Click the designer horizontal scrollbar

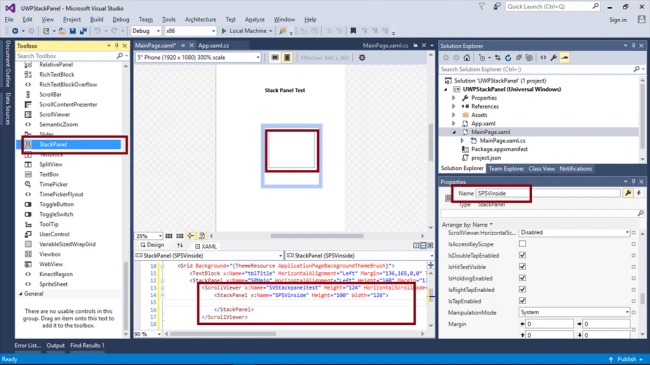[x=317, y=236]
